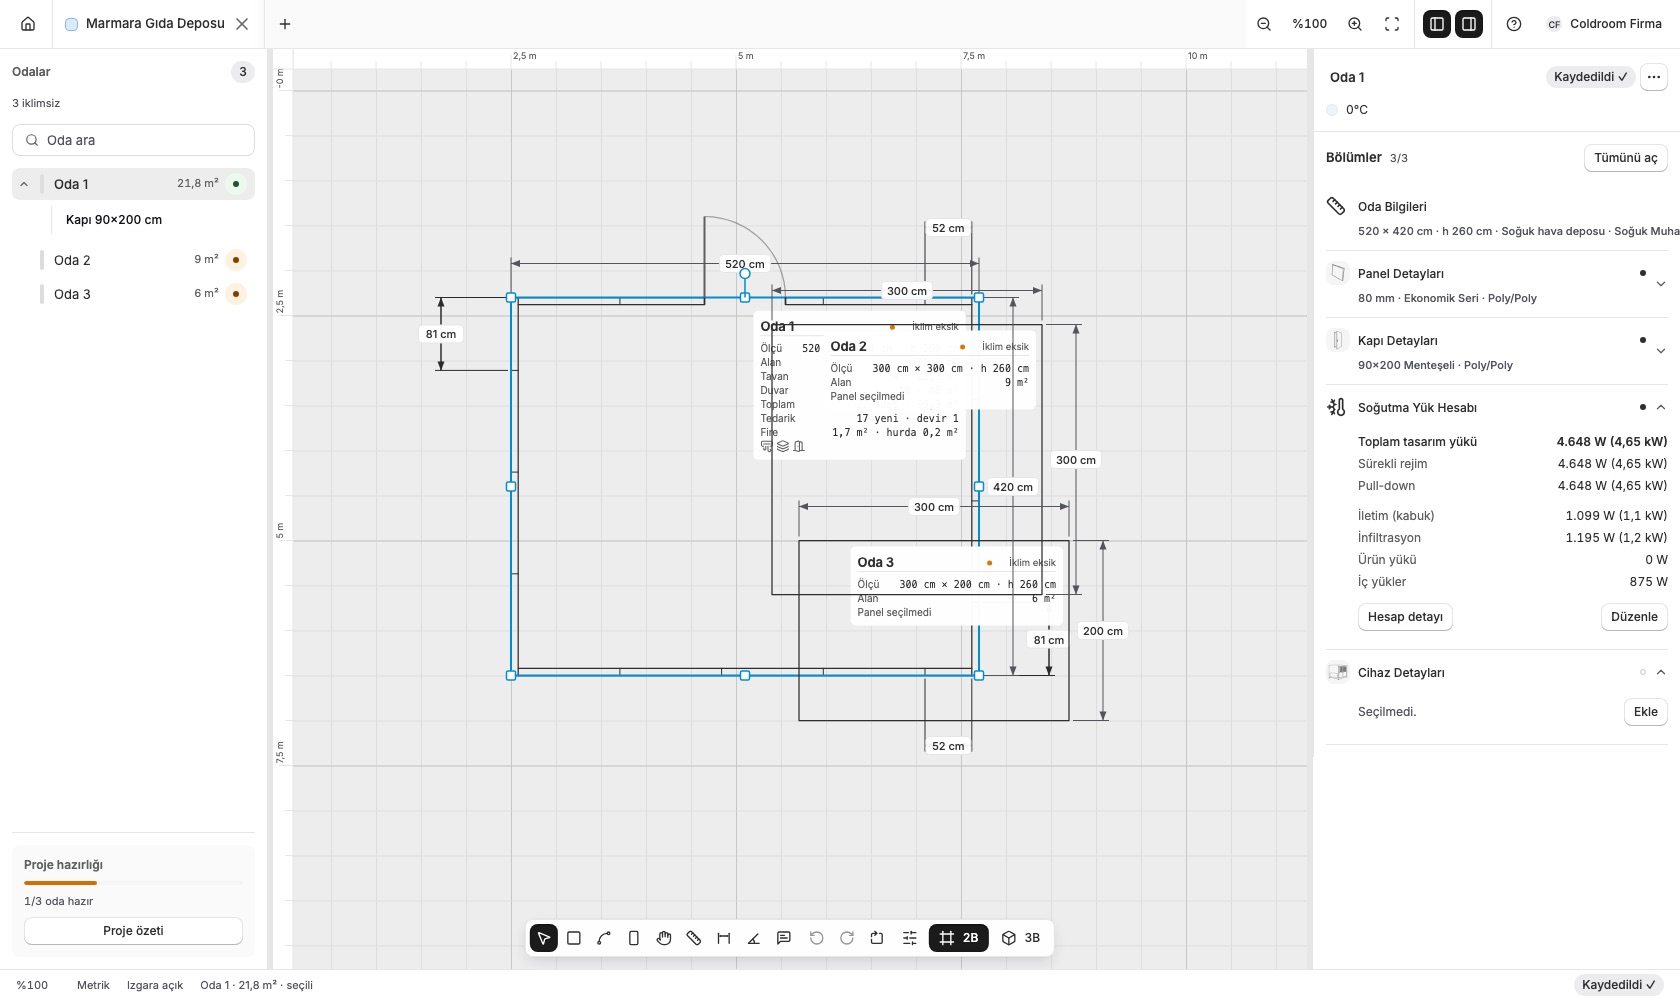Viewport: 1680px width, 1000px height.
Task: Click the Oda ara search field
Action: pyautogui.click(x=133, y=140)
